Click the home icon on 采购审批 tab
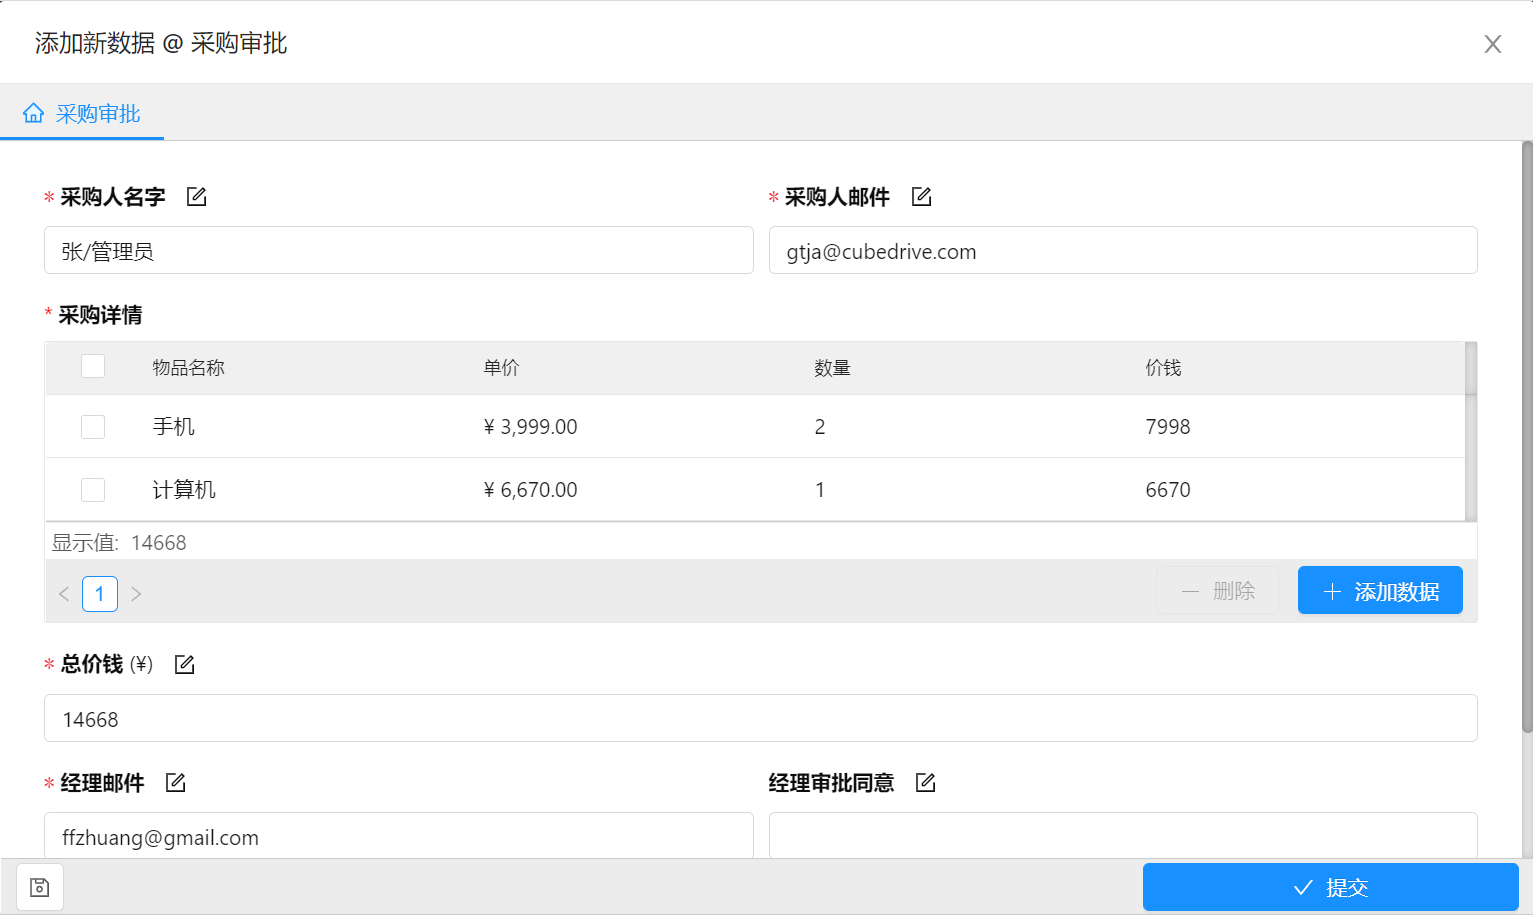This screenshot has height=915, width=1533. tap(34, 113)
